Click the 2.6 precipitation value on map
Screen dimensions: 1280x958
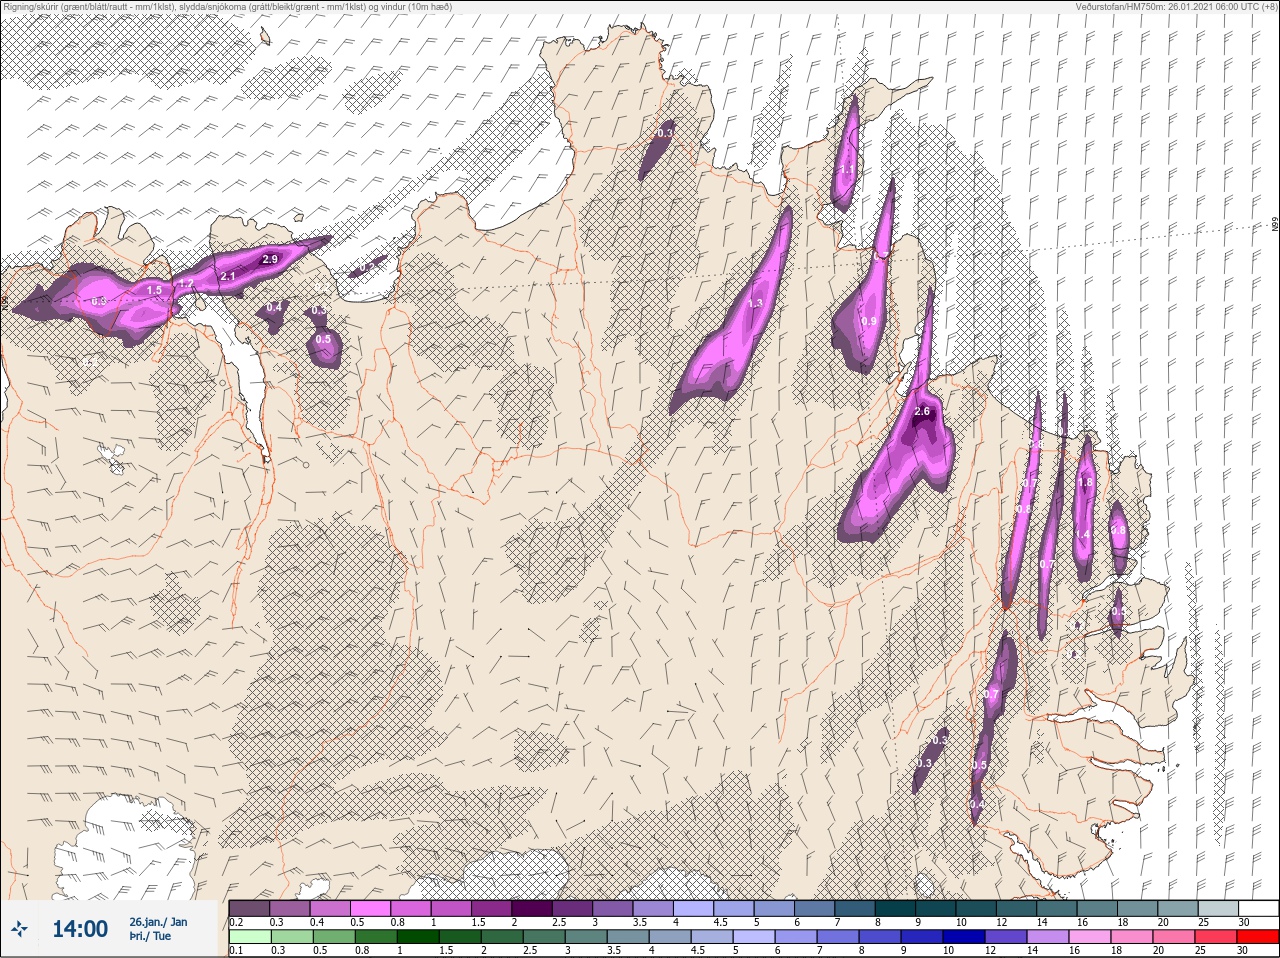coord(922,411)
